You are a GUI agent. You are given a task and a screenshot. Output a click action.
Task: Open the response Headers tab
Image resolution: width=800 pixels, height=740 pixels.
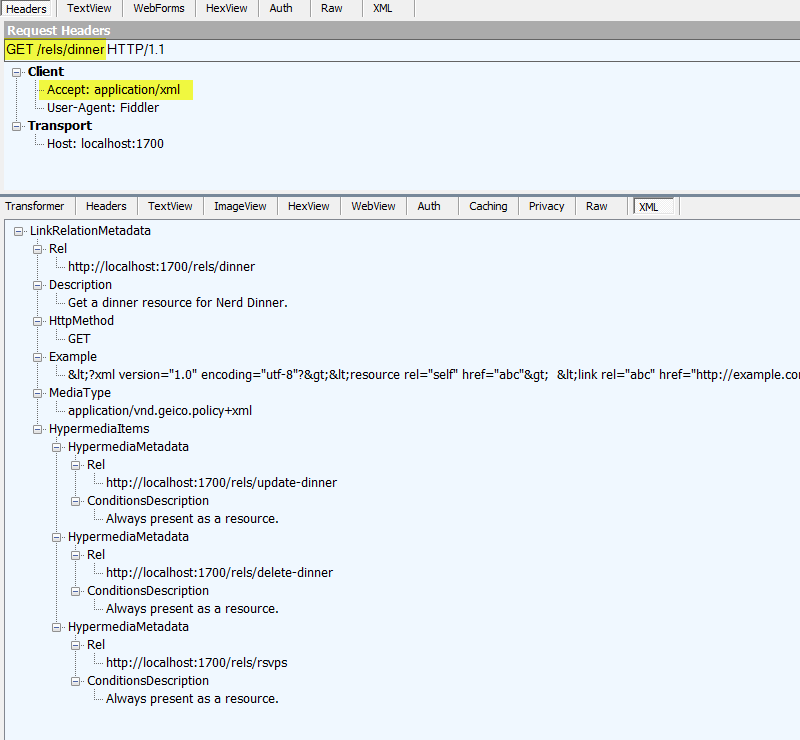click(x=106, y=206)
